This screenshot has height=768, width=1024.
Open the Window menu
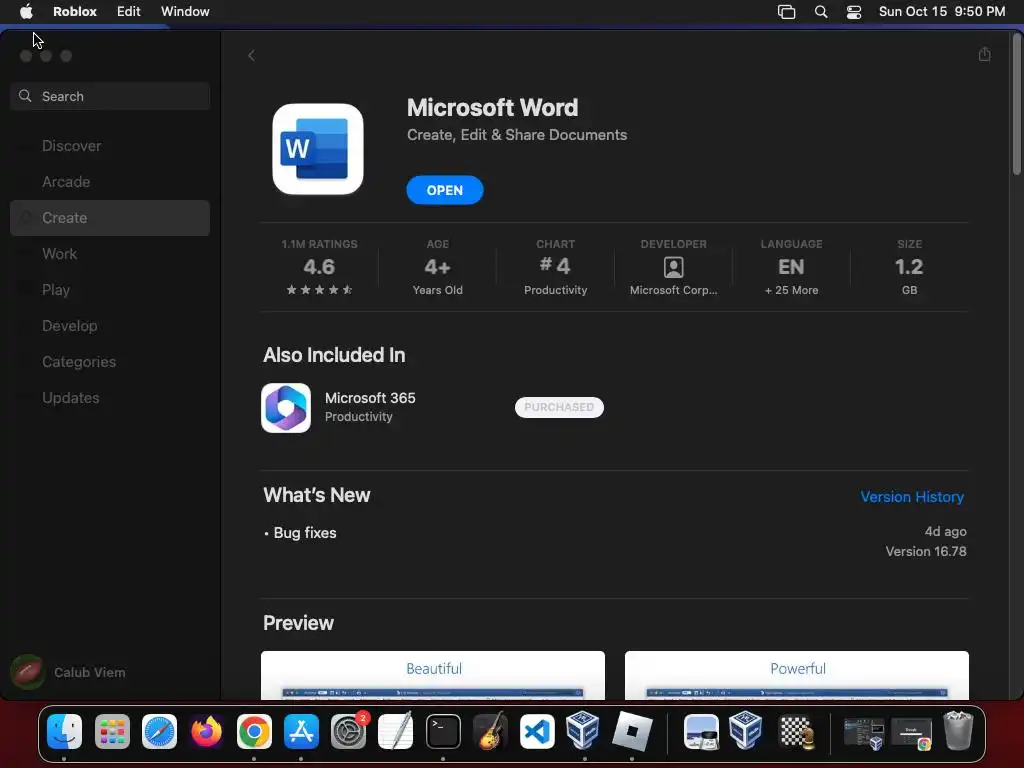click(x=185, y=12)
